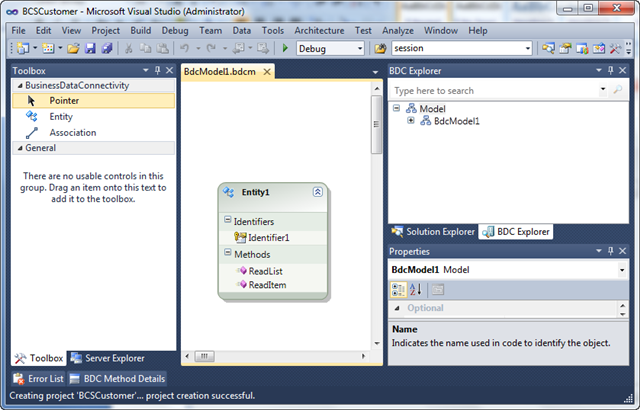Select the ReadItem method in Entity1
The width and height of the screenshot is (640, 410).
click(267, 285)
